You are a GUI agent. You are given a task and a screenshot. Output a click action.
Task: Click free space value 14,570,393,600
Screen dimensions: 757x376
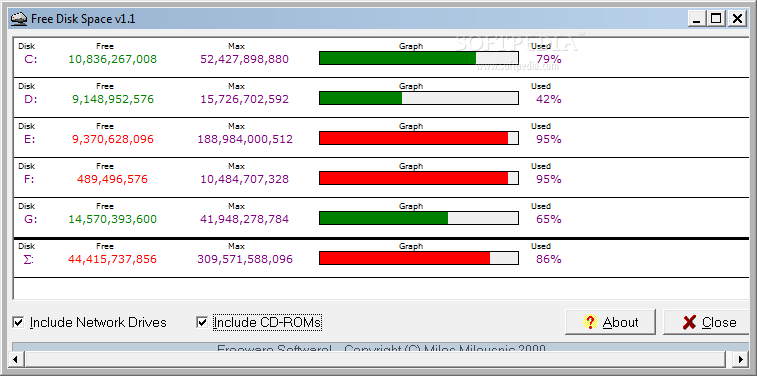(112, 220)
